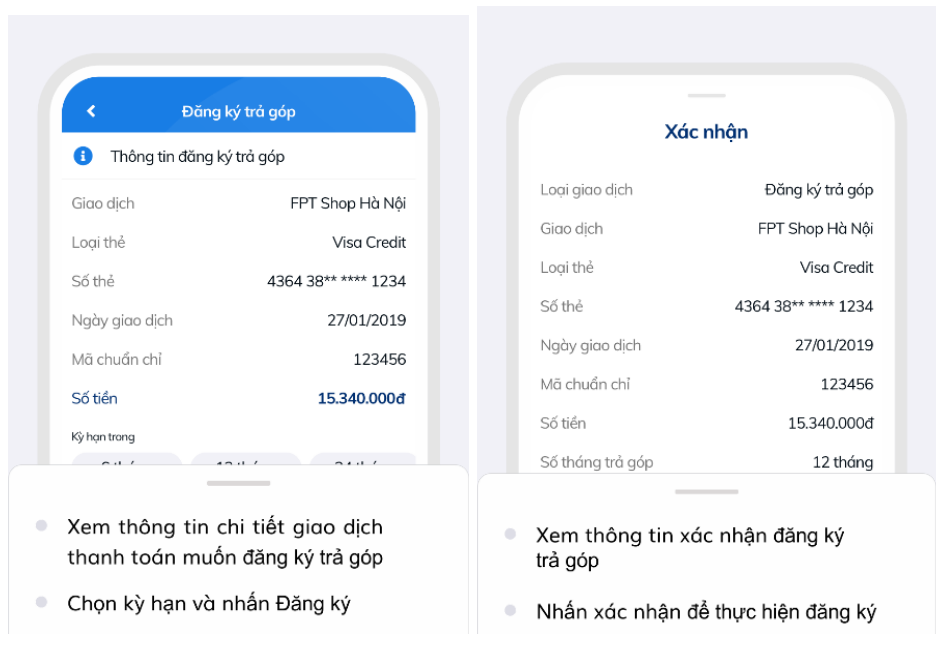Screen dimensions: 947x658
Task: Pick the 24-month term chip under Kỳ hạn trong
Action: [x=362, y=461]
